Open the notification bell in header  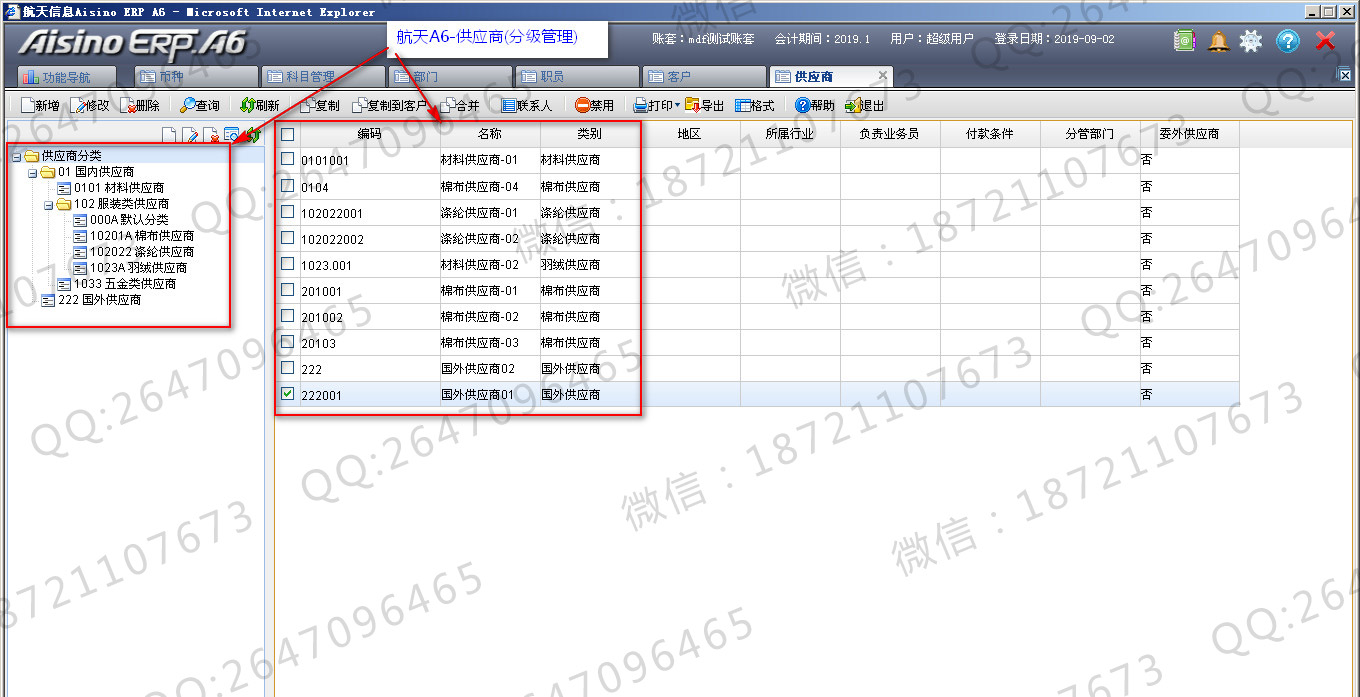pos(1218,41)
